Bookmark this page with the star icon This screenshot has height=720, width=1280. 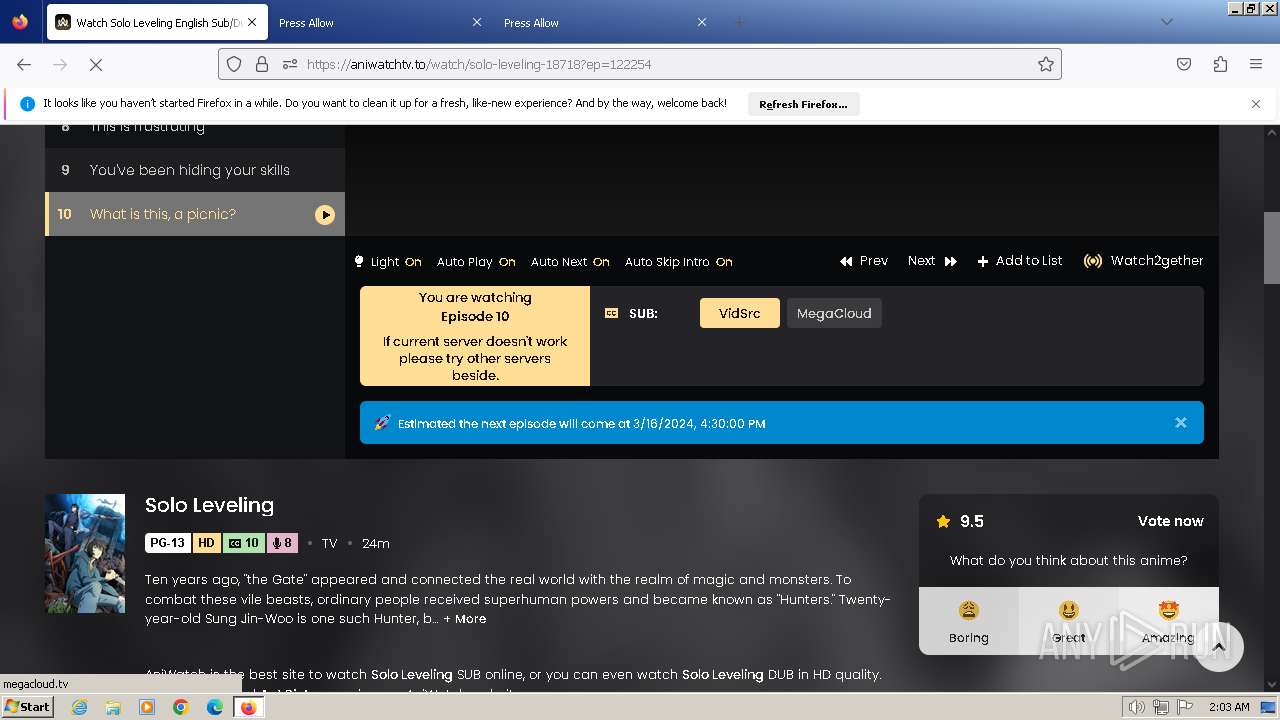tap(1046, 64)
